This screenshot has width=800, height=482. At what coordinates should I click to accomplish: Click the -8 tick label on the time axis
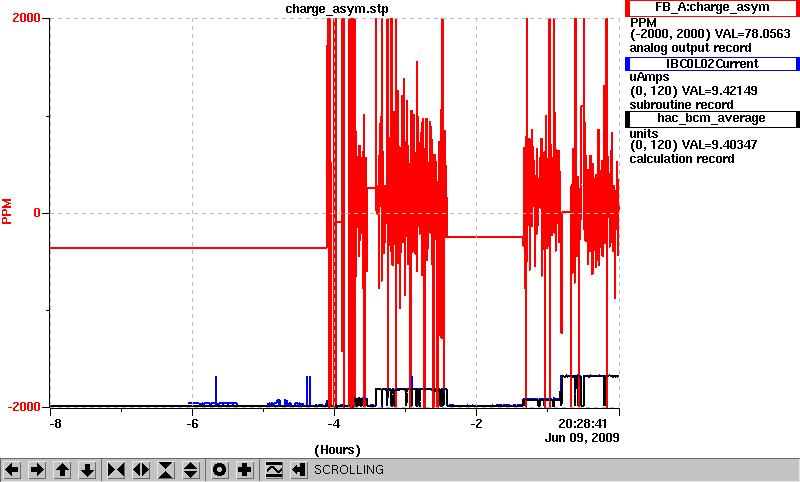[x=55, y=424]
